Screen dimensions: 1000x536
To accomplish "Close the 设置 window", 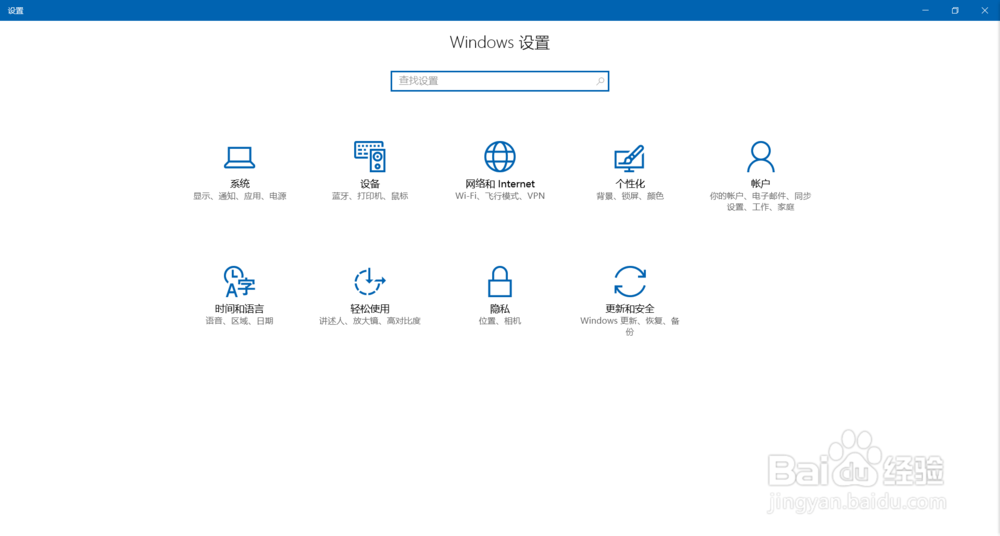I will click(x=985, y=10).
